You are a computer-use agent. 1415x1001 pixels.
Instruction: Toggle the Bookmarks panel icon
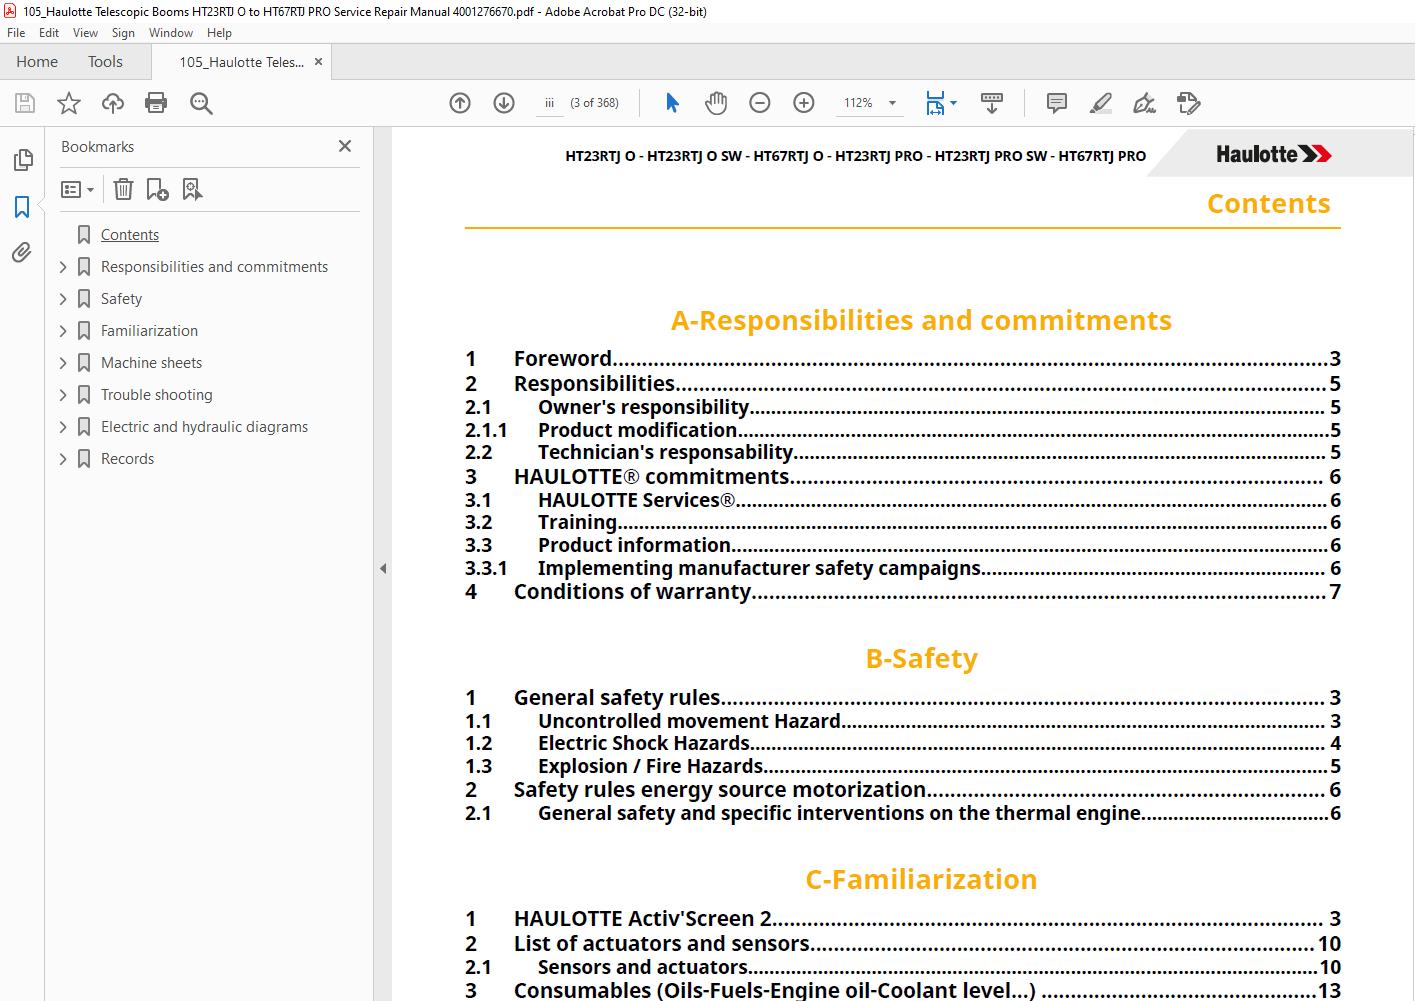pyautogui.click(x=22, y=207)
